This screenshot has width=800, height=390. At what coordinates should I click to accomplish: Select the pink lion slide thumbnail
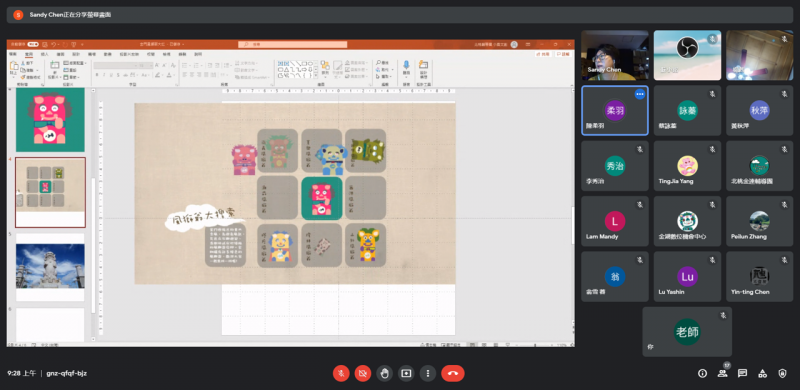(51, 120)
